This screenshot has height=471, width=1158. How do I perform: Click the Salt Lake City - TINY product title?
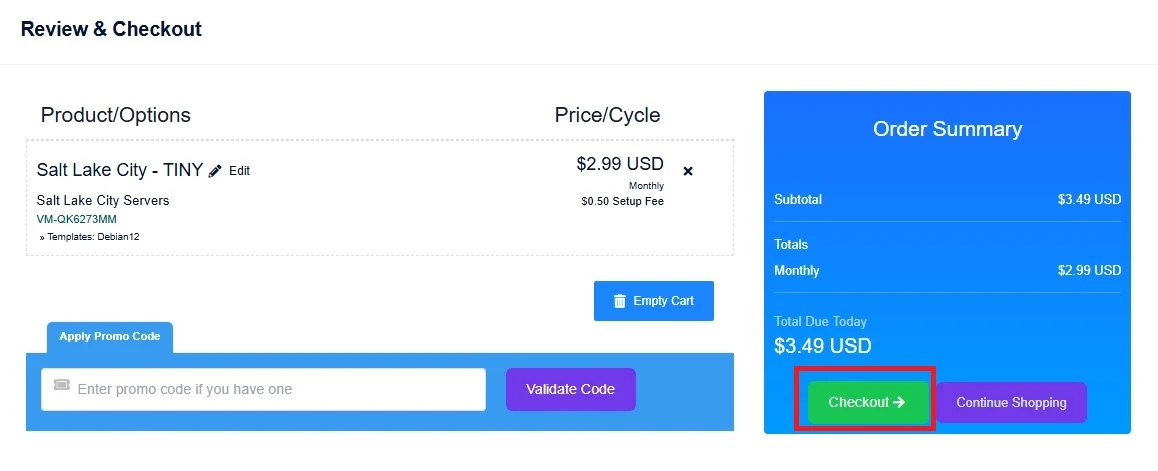(x=120, y=170)
